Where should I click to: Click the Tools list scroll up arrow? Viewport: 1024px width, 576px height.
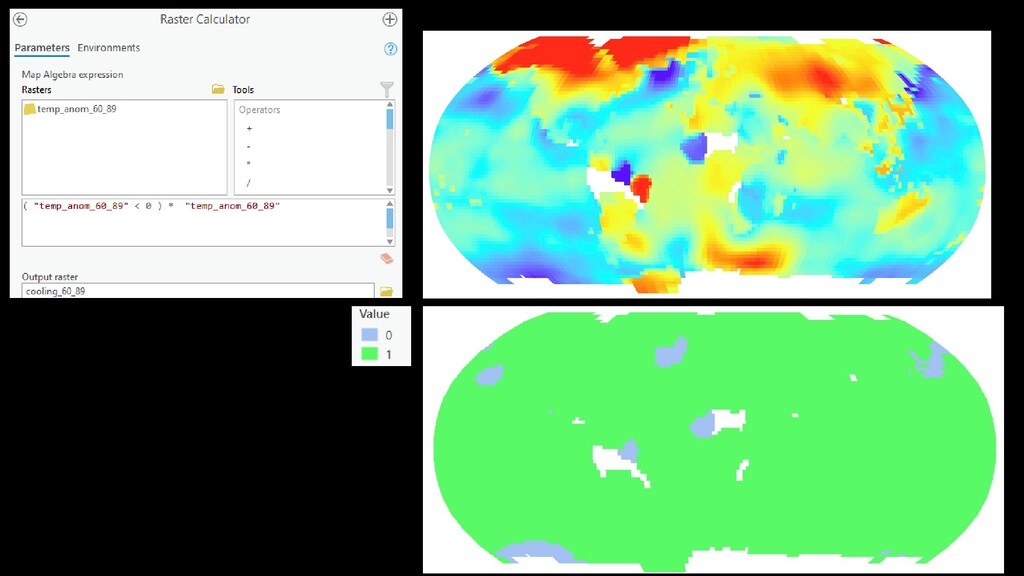point(390,104)
